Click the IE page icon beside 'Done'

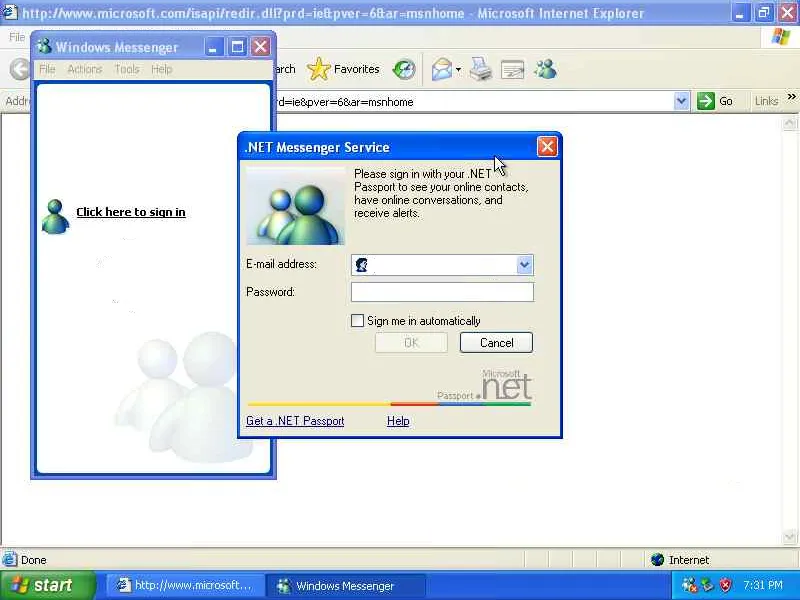point(9,560)
